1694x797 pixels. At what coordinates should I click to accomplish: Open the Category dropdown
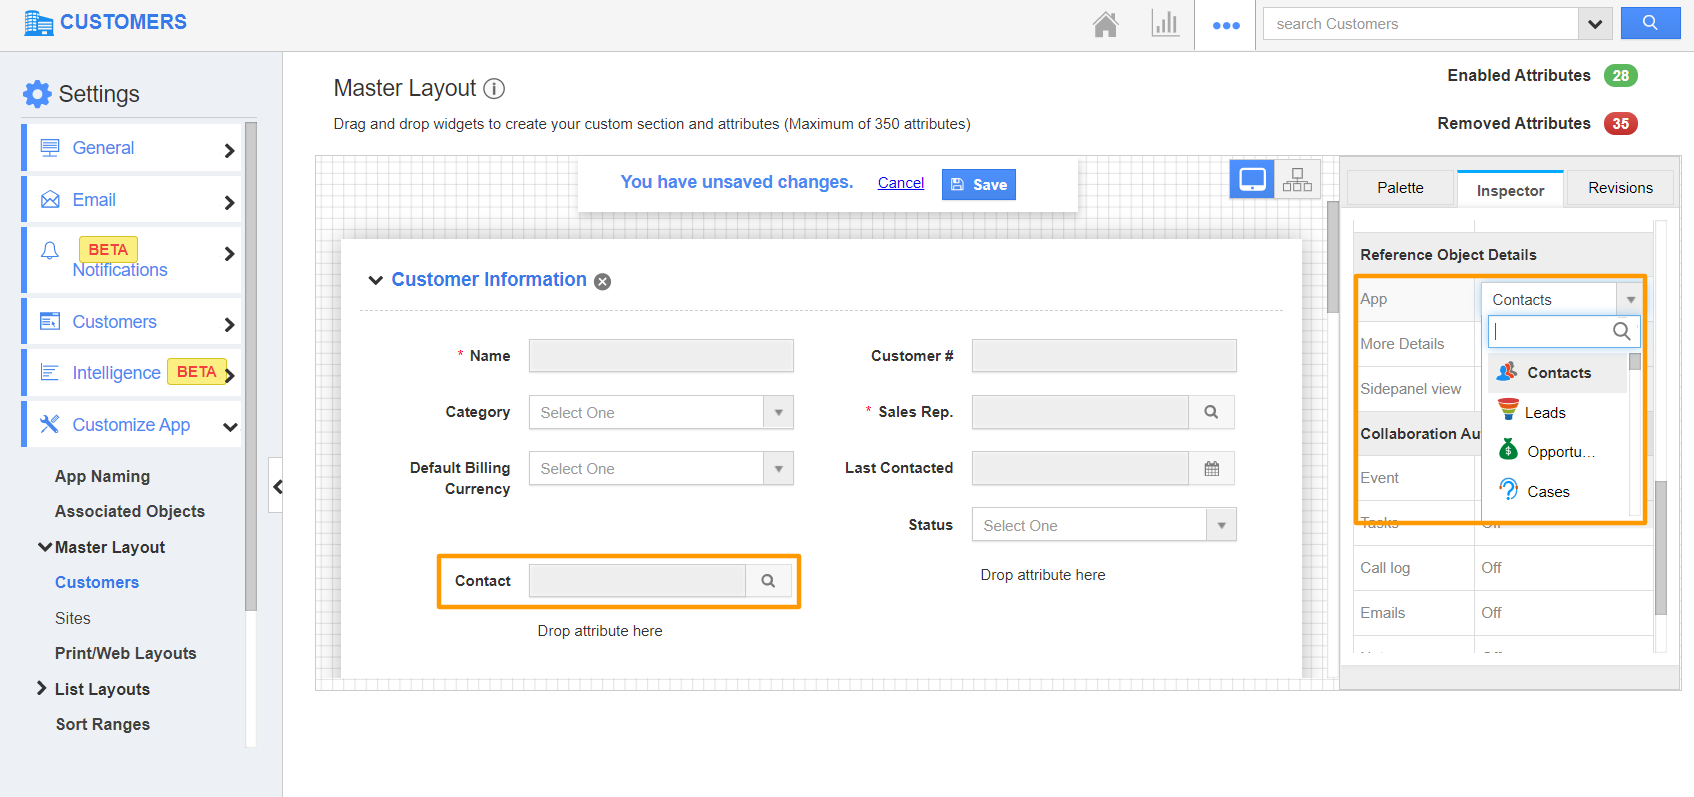point(661,412)
